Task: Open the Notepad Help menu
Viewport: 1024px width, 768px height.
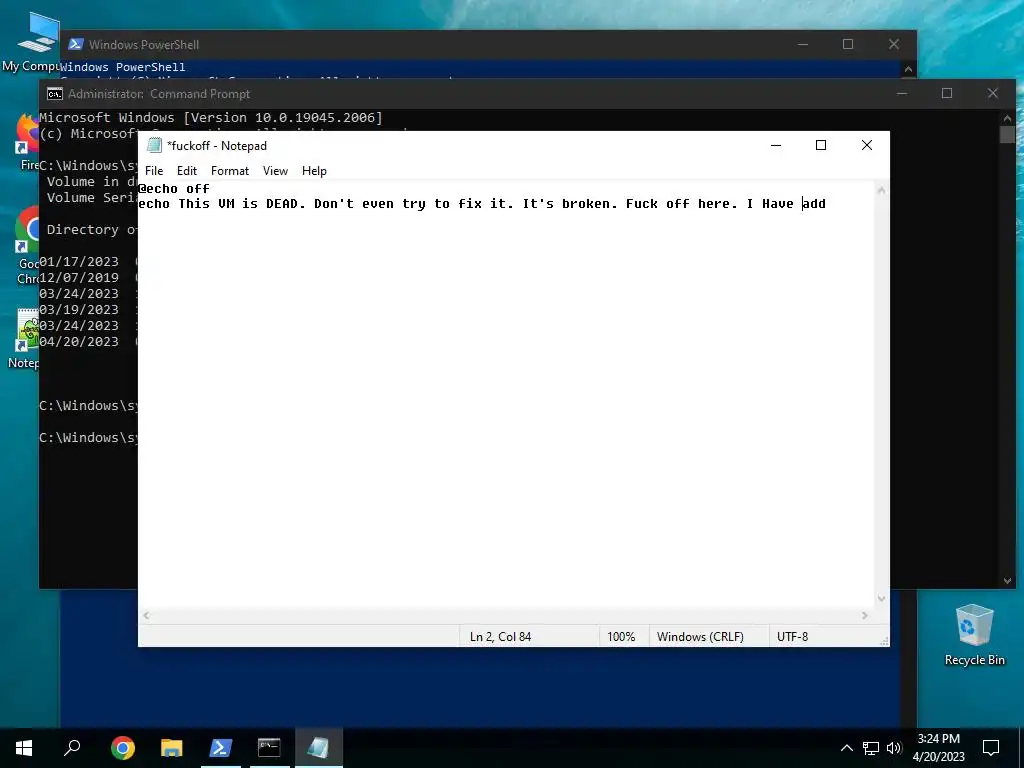Action: click(x=314, y=170)
